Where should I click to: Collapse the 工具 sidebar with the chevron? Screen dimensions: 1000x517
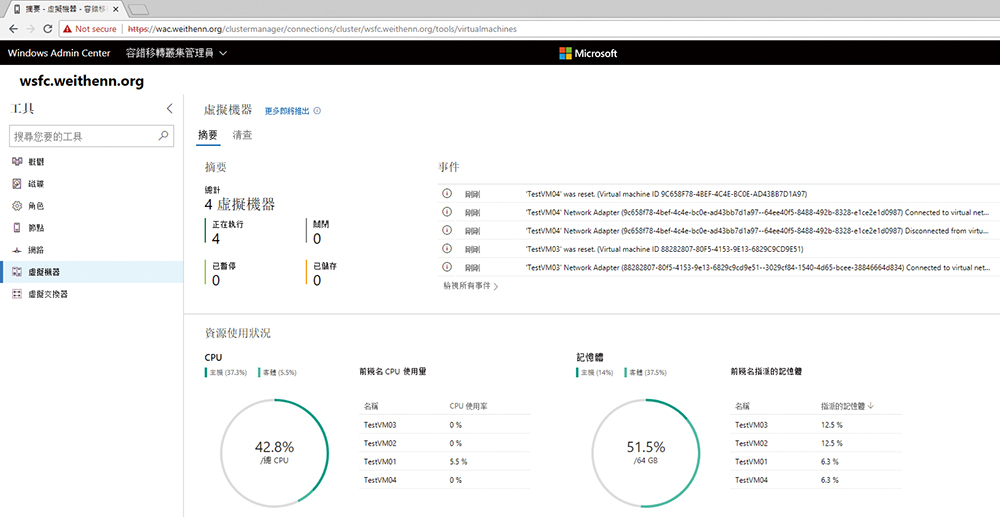pos(170,108)
